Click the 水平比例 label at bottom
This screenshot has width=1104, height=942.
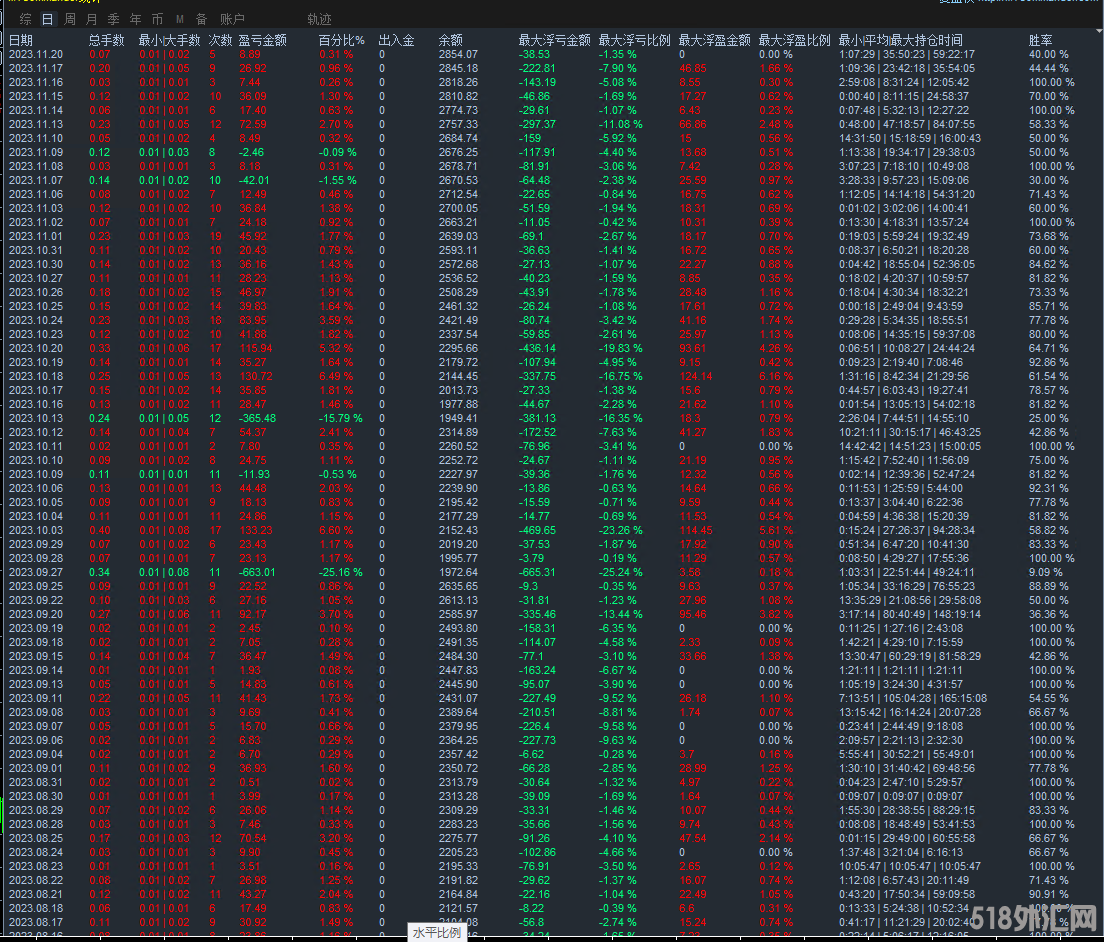tap(437, 932)
